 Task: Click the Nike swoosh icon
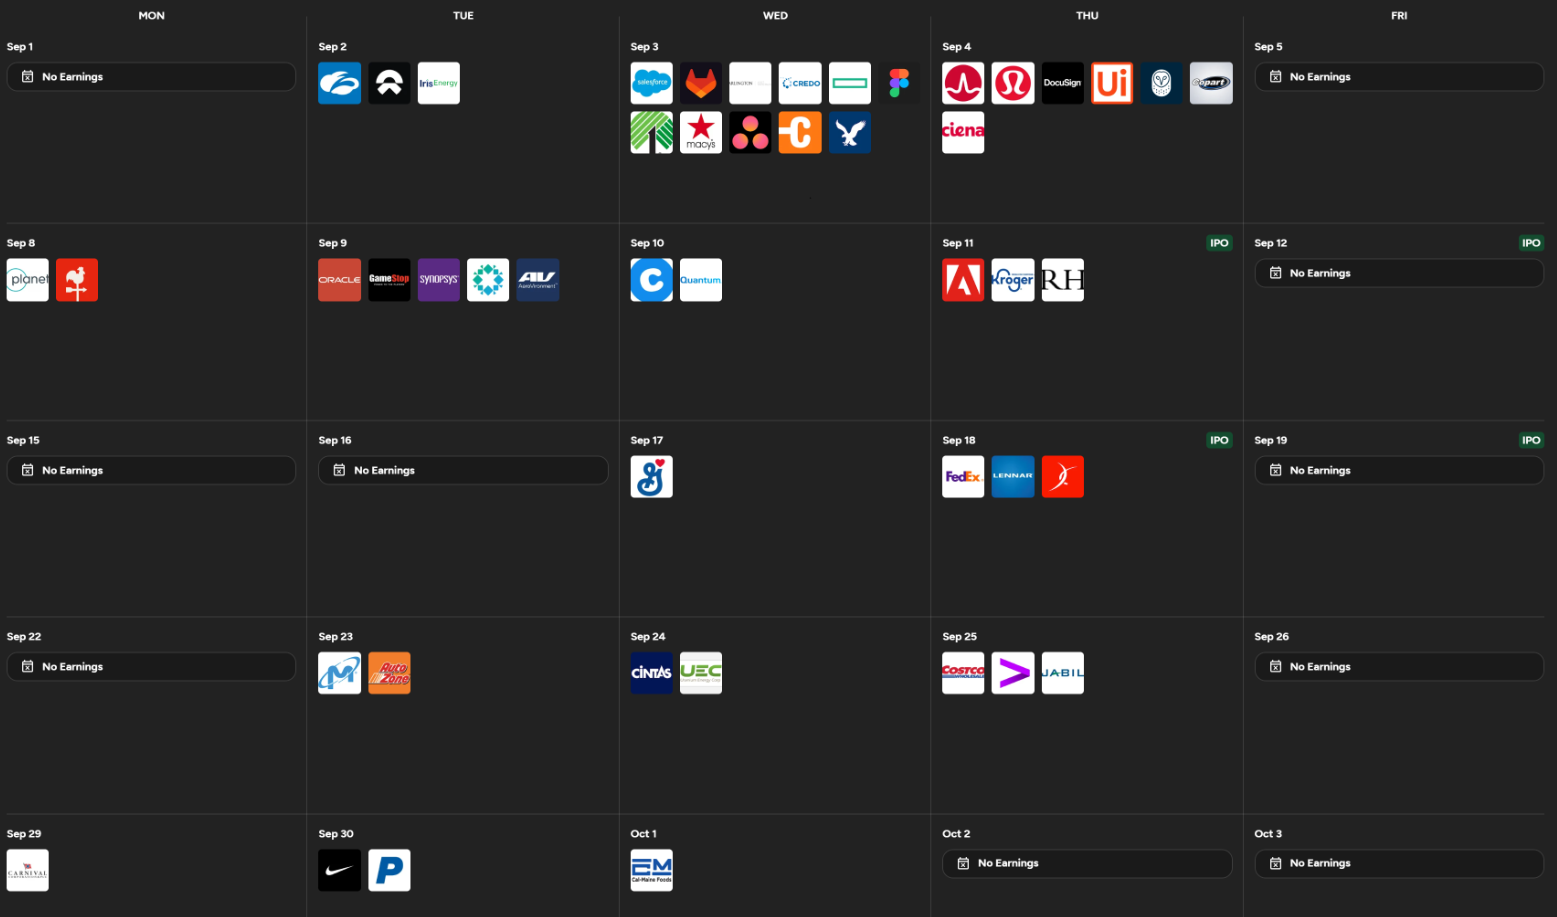tap(339, 870)
